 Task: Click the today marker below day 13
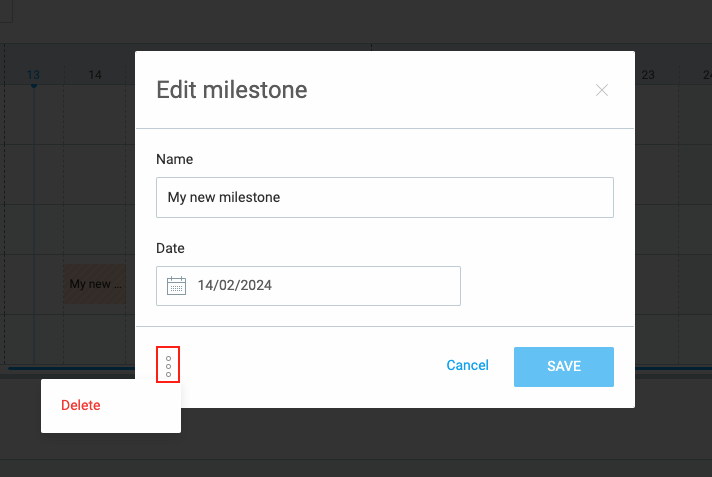click(x=33, y=86)
